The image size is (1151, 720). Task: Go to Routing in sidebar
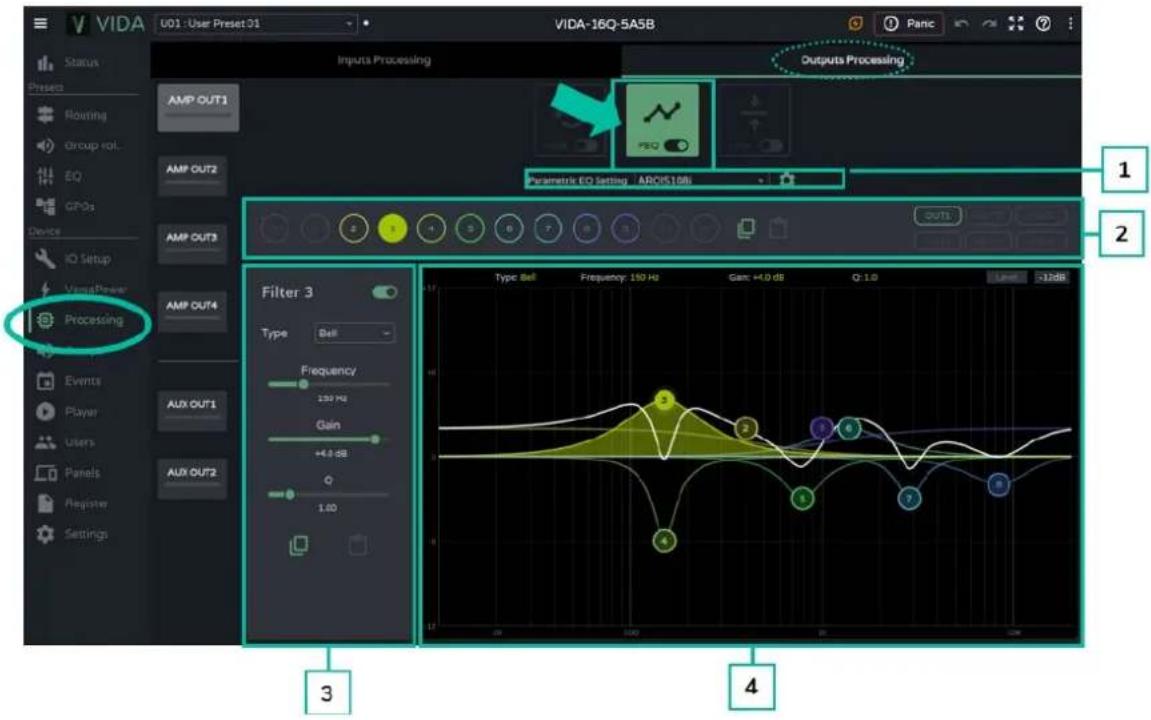click(72, 115)
